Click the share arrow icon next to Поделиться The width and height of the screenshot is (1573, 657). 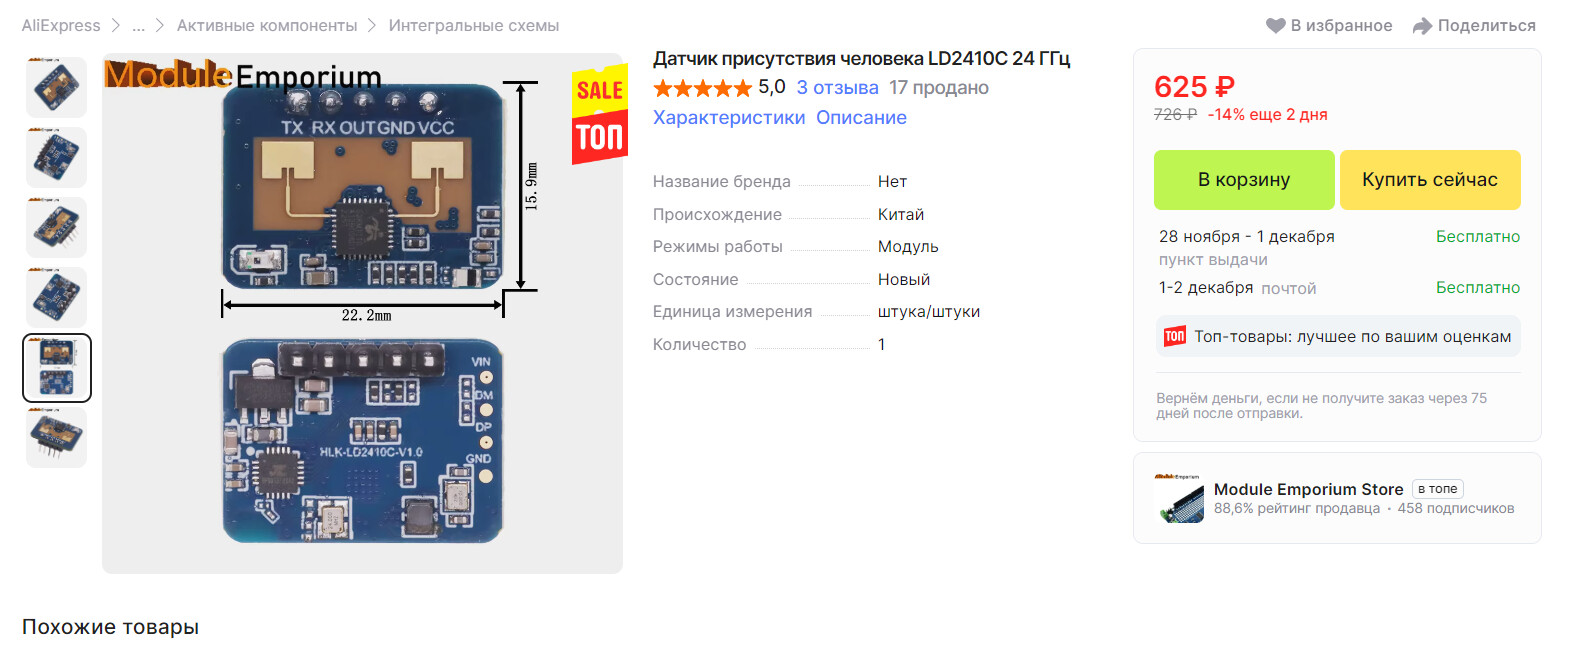click(1422, 26)
